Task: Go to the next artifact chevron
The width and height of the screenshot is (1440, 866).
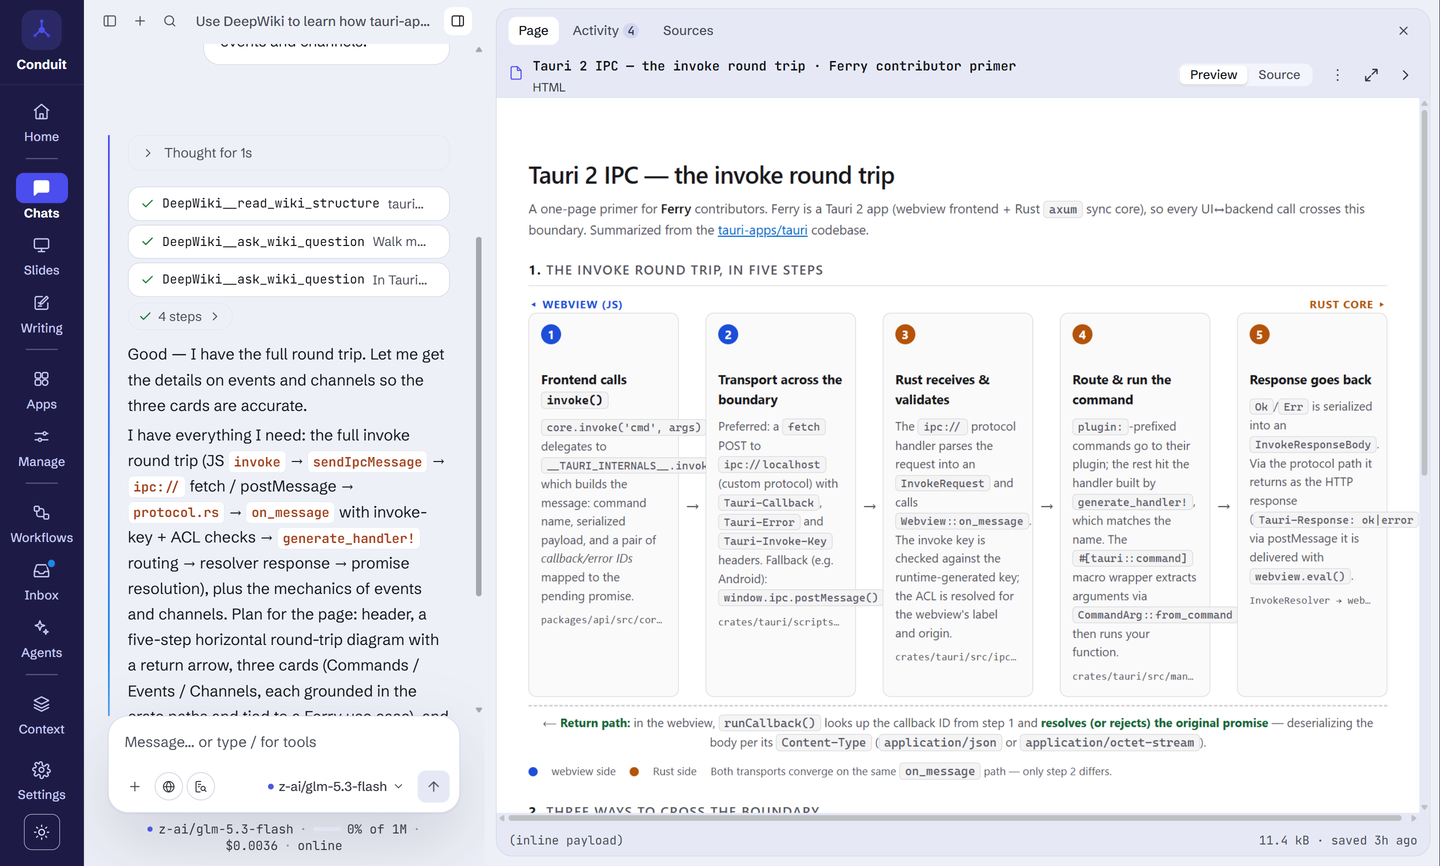Action: click(1405, 75)
